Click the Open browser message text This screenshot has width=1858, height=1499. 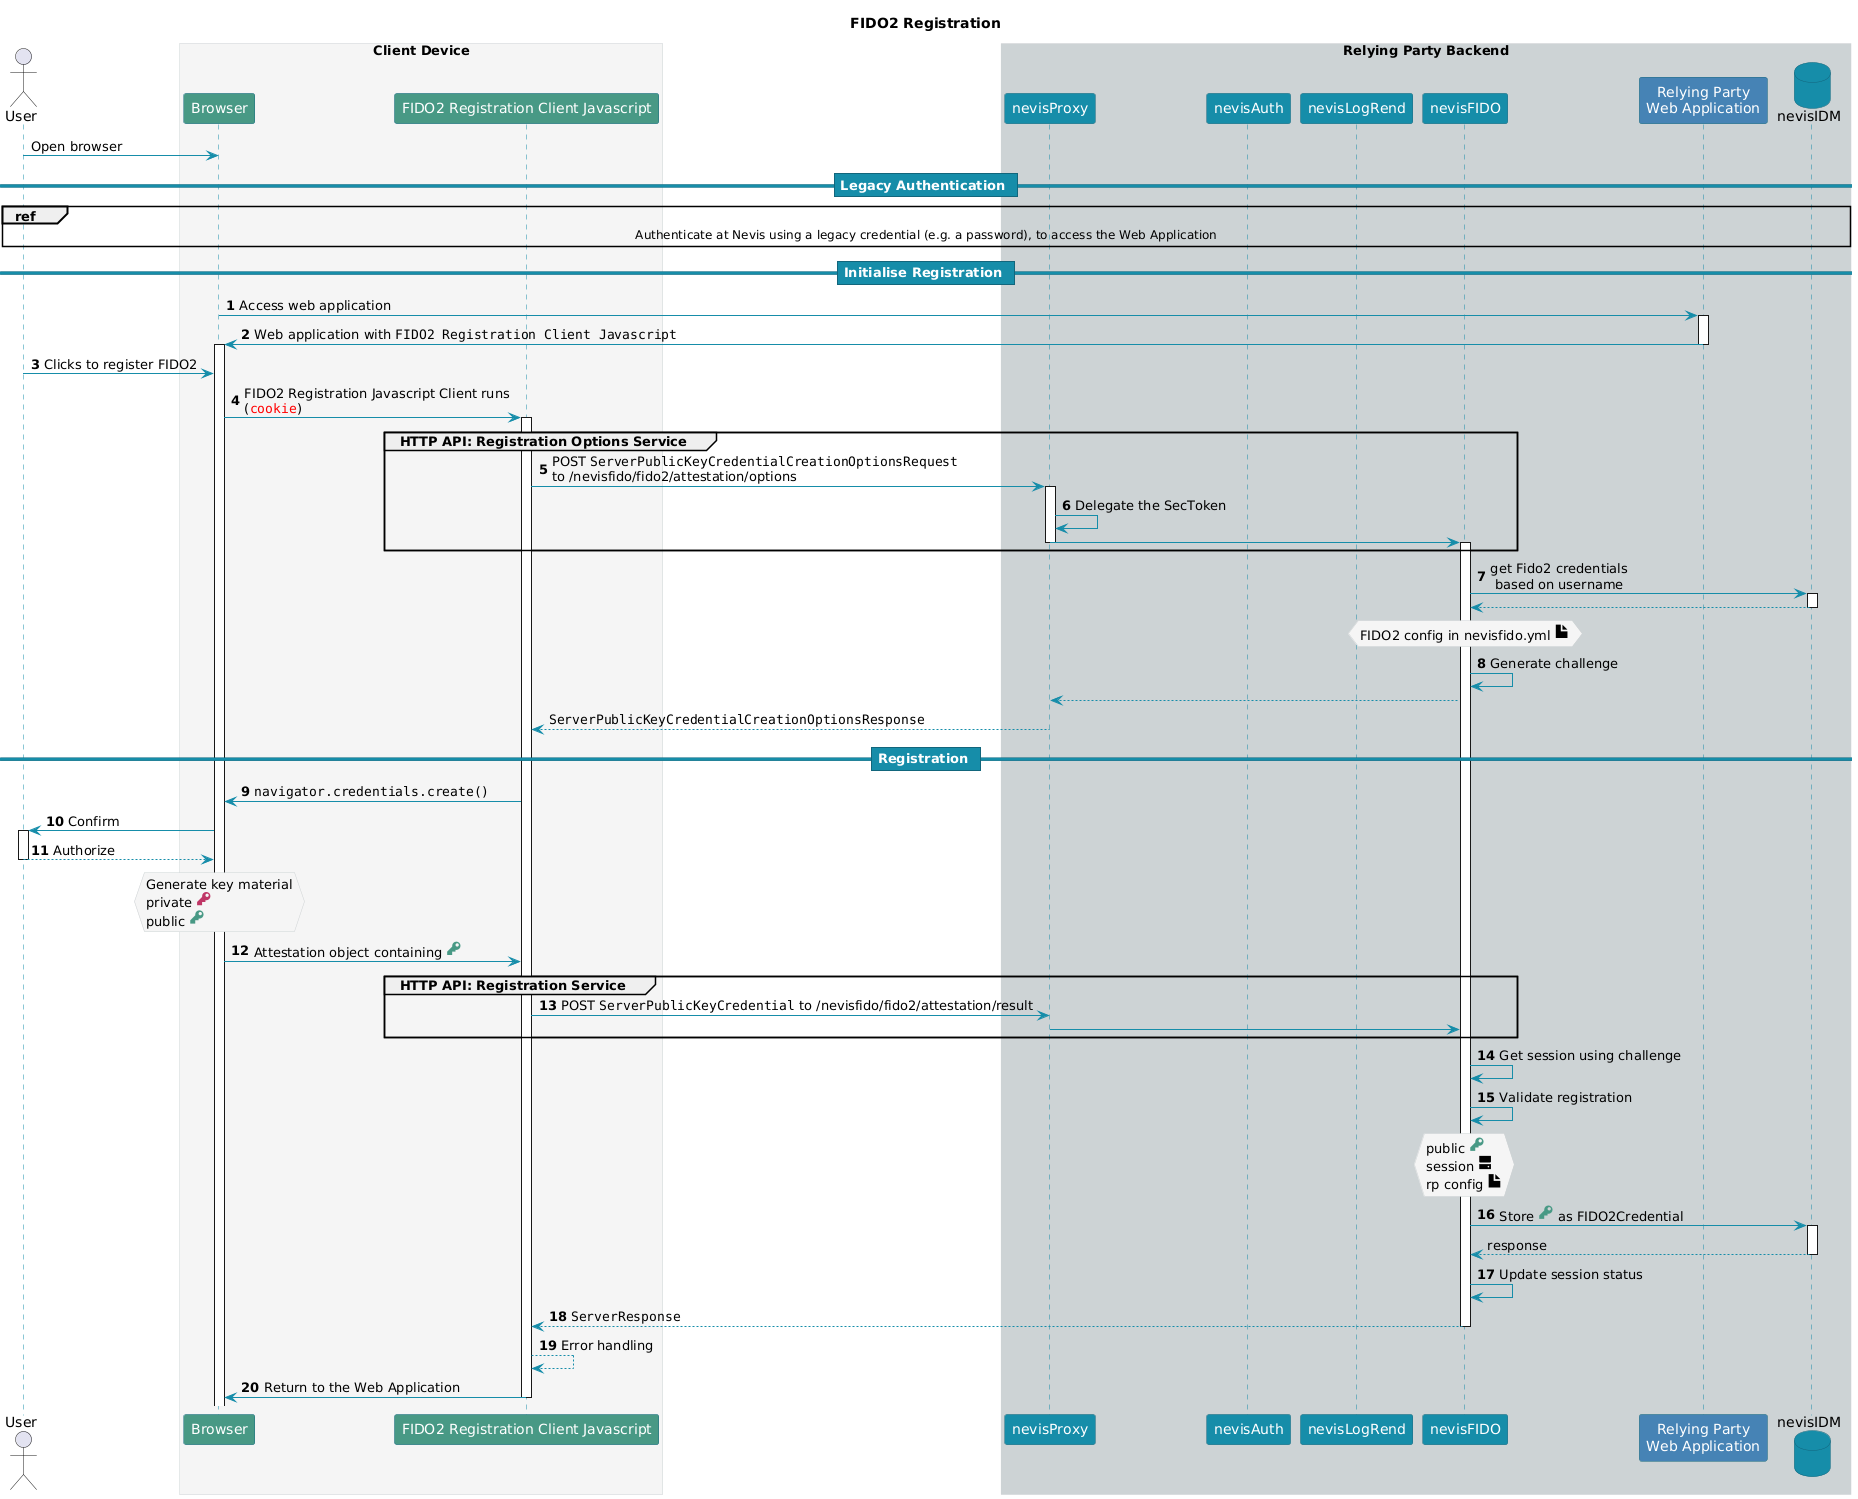coord(76,146)
